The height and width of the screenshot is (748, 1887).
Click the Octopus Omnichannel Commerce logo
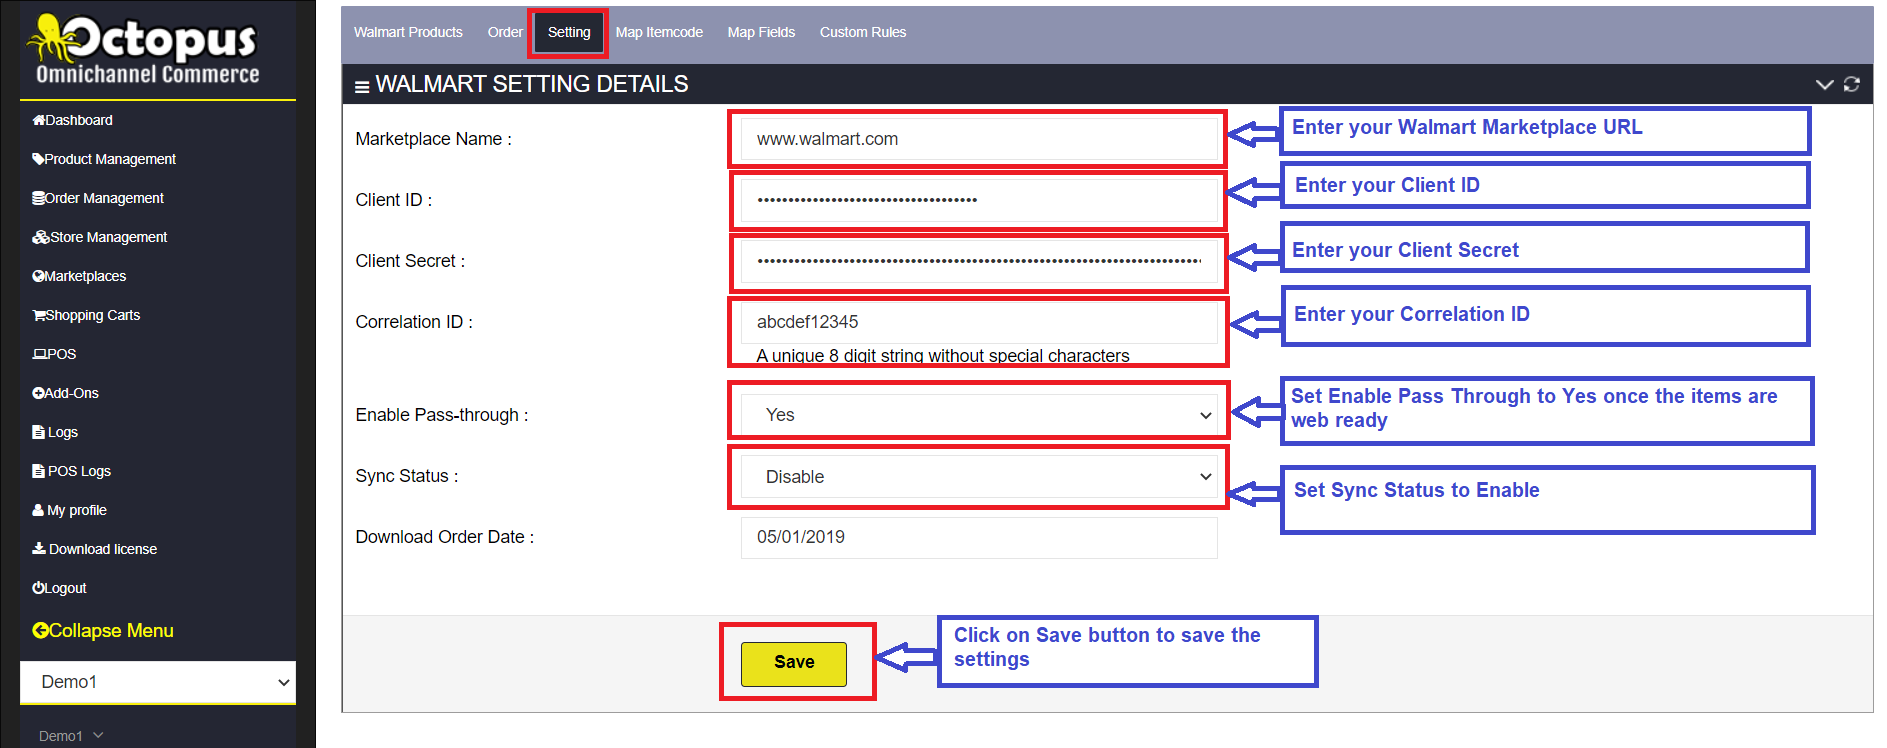coord(146,50)
